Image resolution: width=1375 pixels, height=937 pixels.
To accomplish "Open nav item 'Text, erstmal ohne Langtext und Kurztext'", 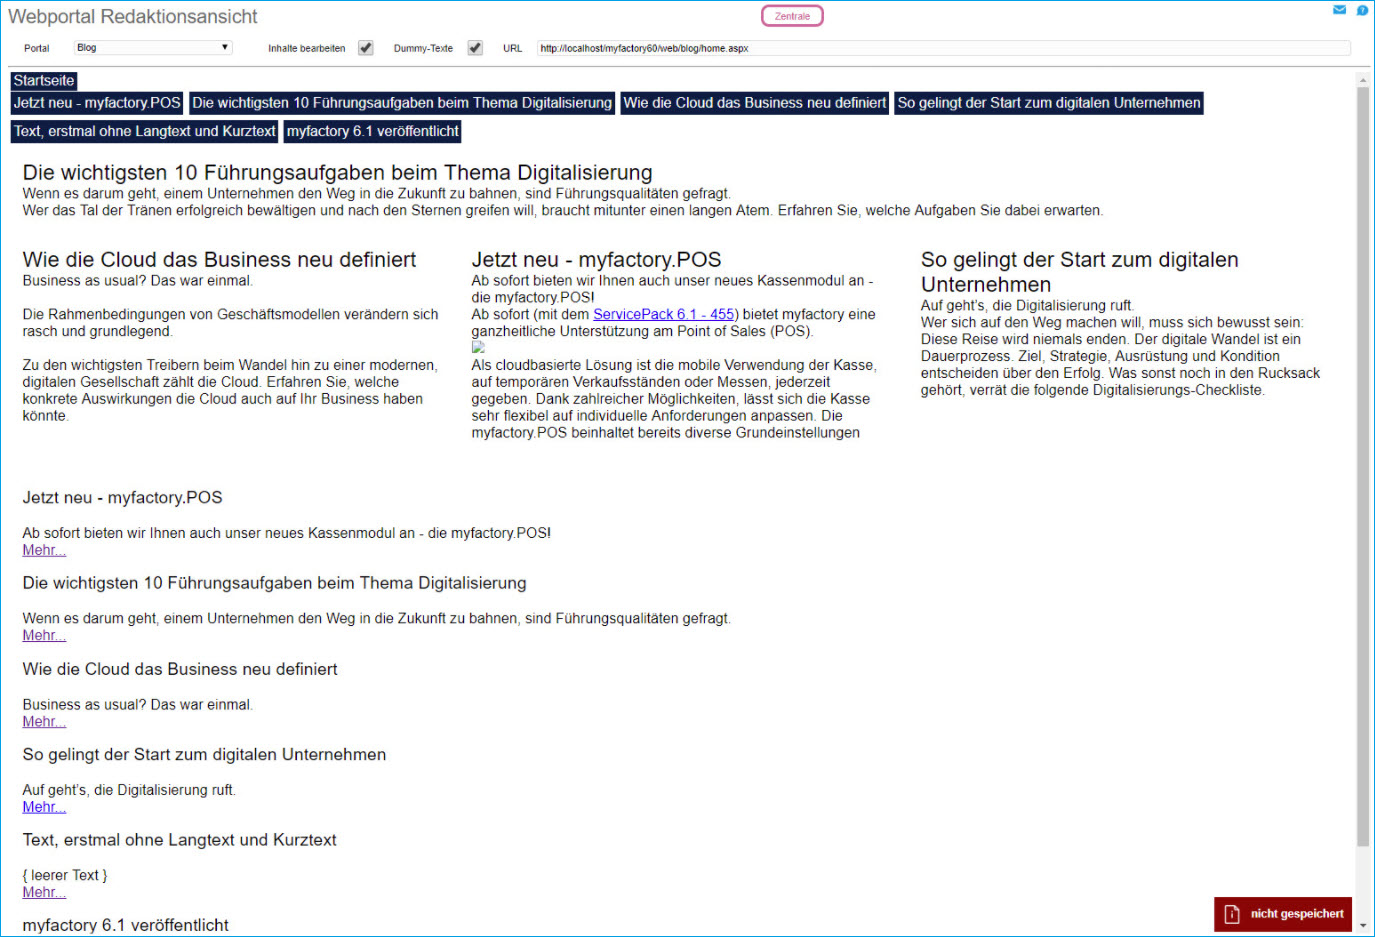I will pos(145,131).
